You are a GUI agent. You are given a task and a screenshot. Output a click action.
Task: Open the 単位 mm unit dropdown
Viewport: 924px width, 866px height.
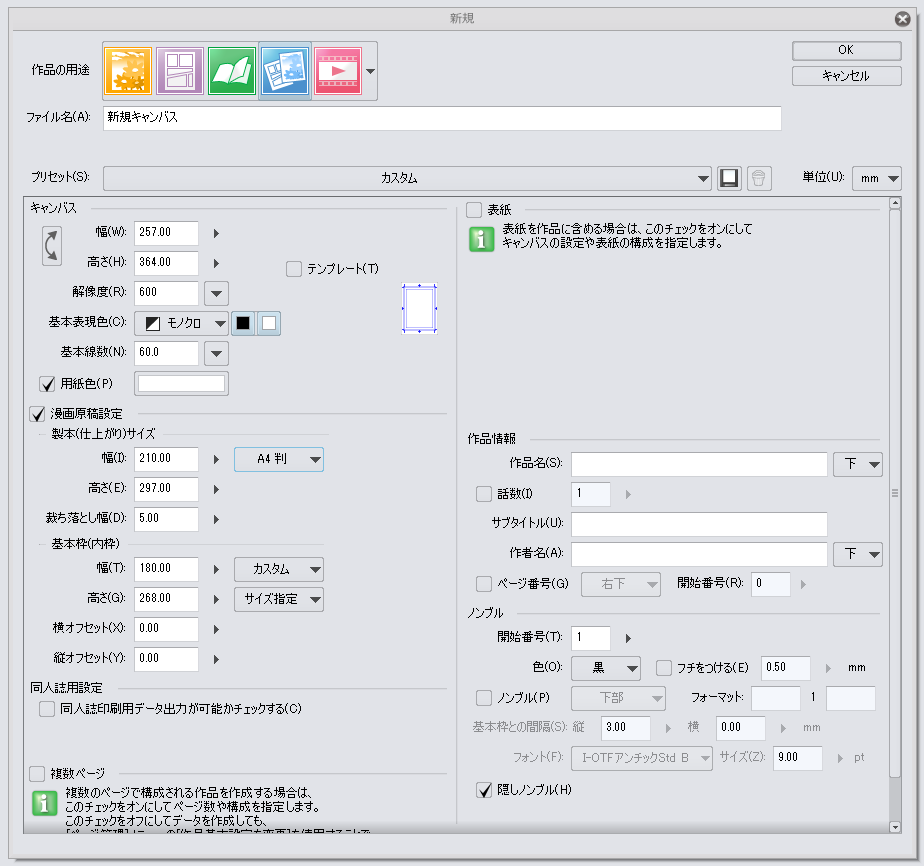[877, 179]
